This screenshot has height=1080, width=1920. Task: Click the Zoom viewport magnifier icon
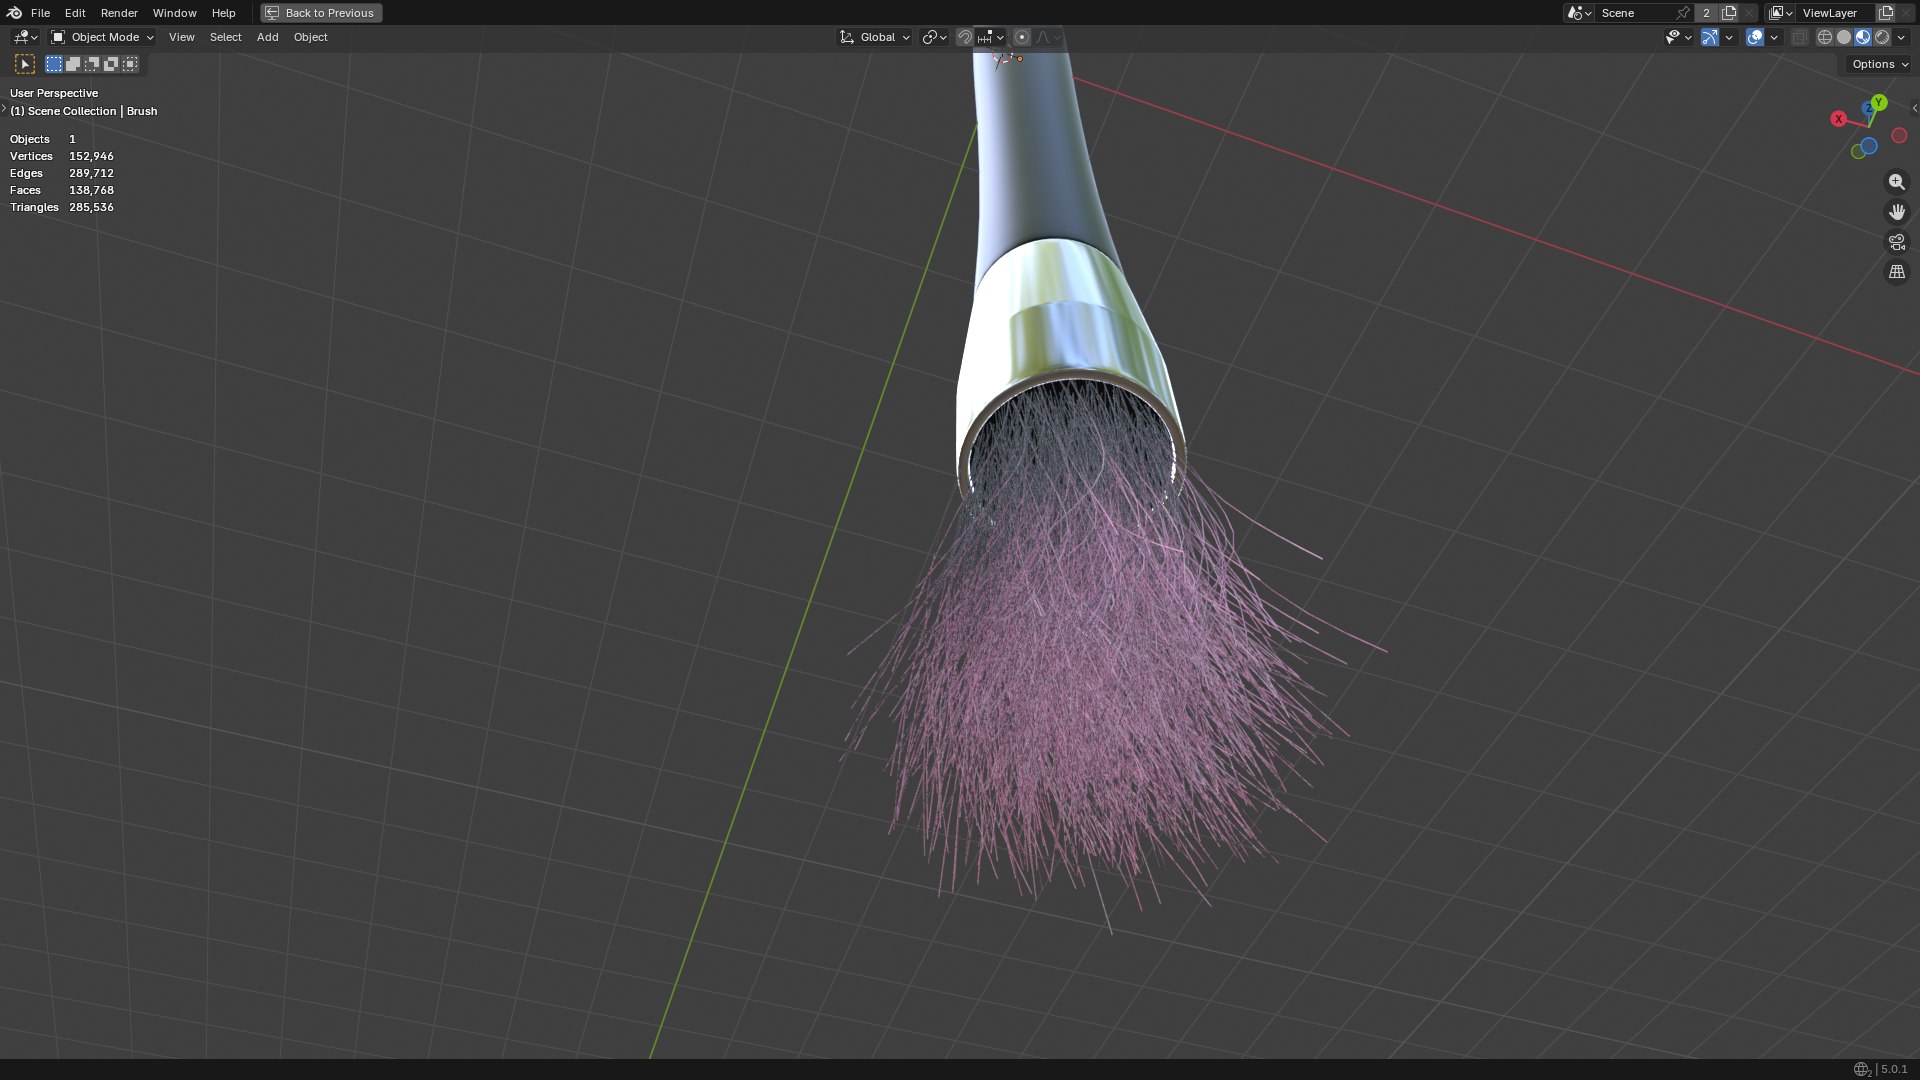click(x=1896, y=182)
